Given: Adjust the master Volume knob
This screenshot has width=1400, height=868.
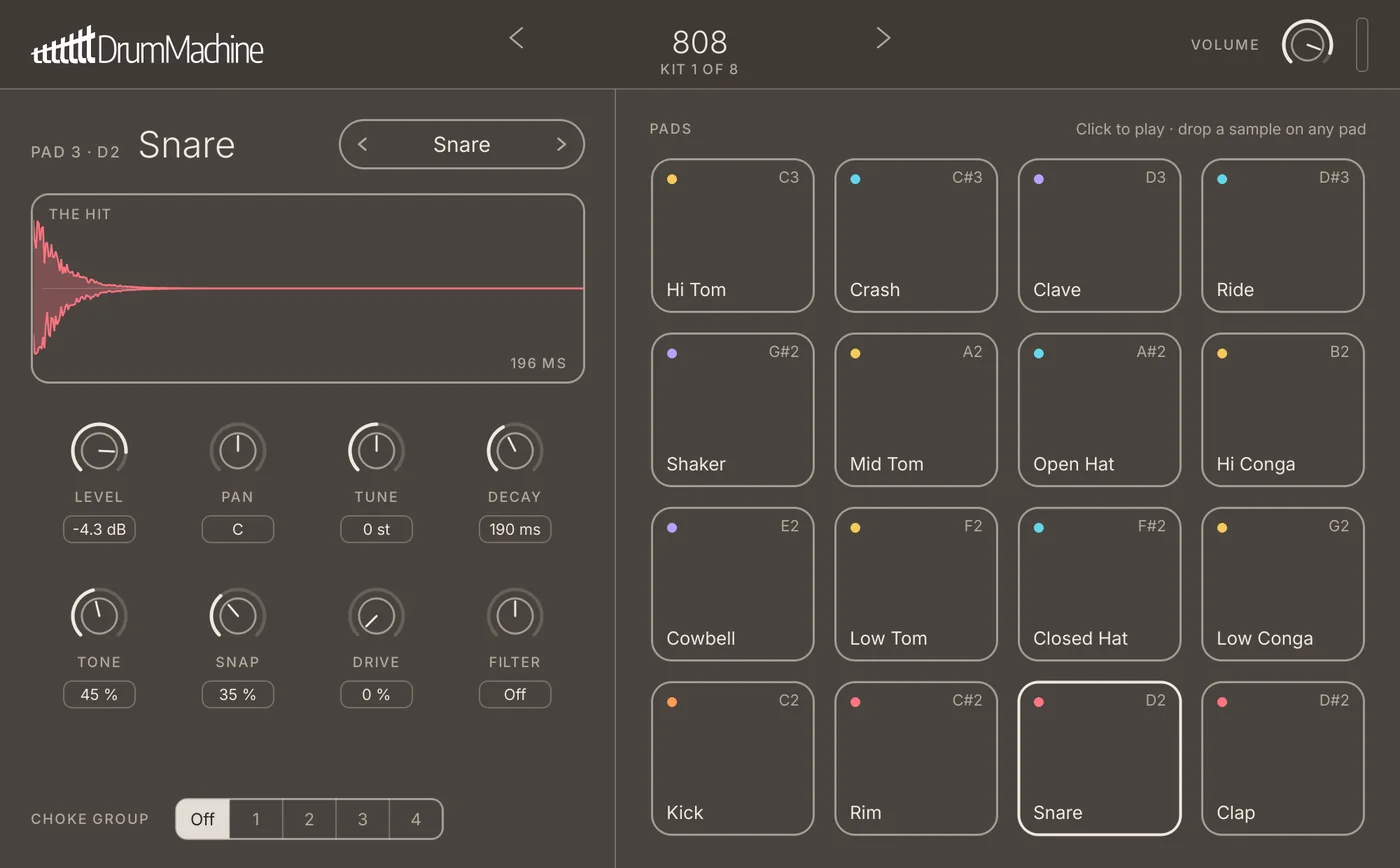Looking at the screenshot, I should 1307,45.
